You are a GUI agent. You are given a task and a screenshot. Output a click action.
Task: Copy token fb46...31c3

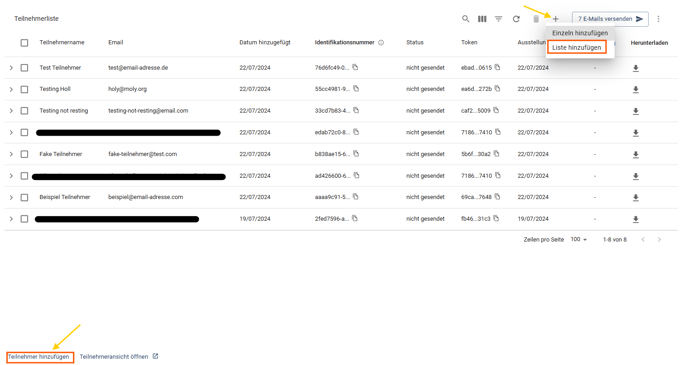(496, 218)
